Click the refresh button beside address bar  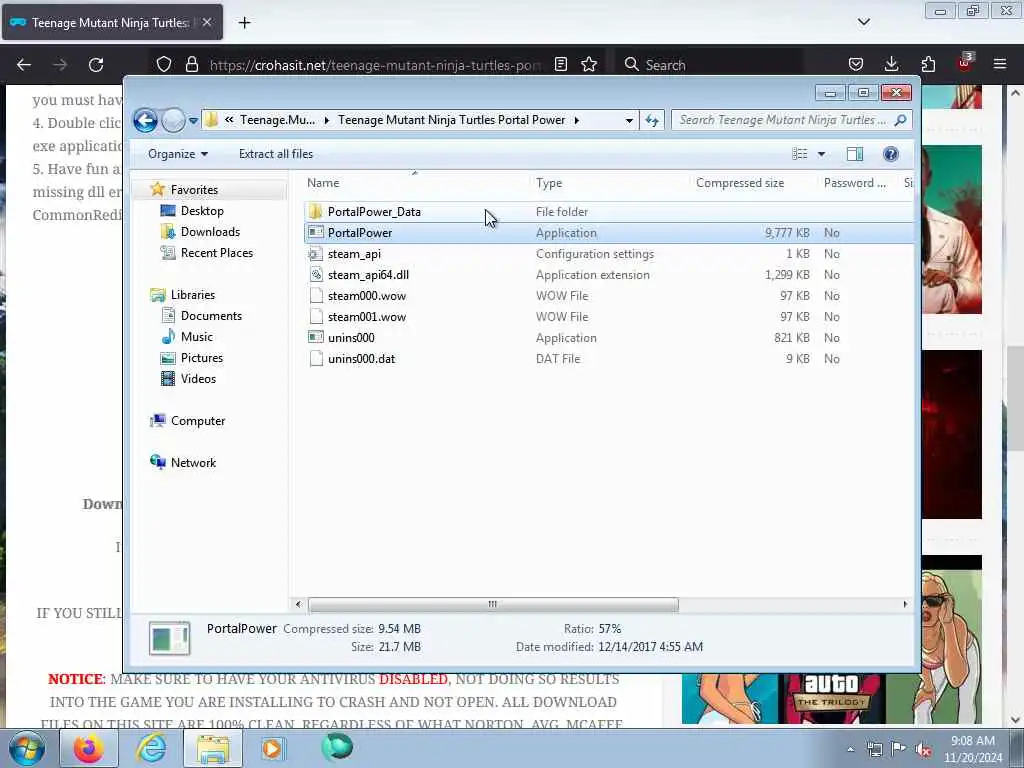pos(652,120)
